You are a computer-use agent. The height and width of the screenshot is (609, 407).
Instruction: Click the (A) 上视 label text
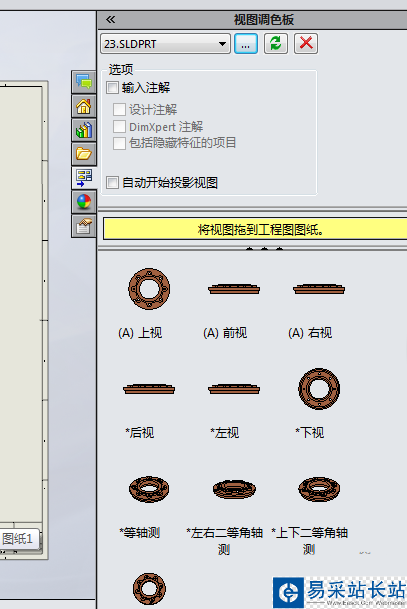(x=140, y=333)
